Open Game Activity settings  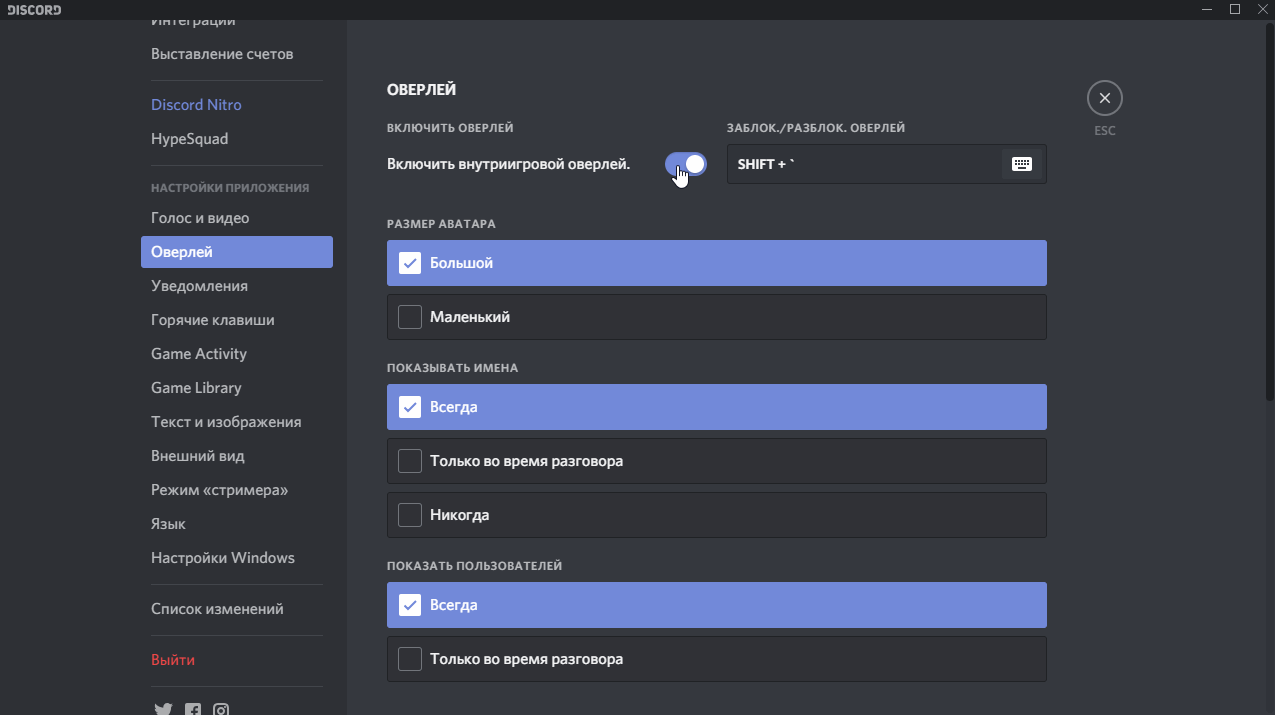[198, 353]
